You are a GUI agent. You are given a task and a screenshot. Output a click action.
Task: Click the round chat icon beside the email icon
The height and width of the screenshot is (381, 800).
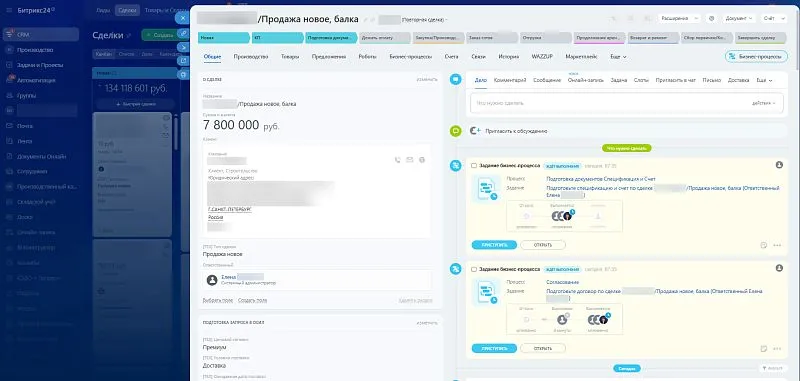click(421, 160)
